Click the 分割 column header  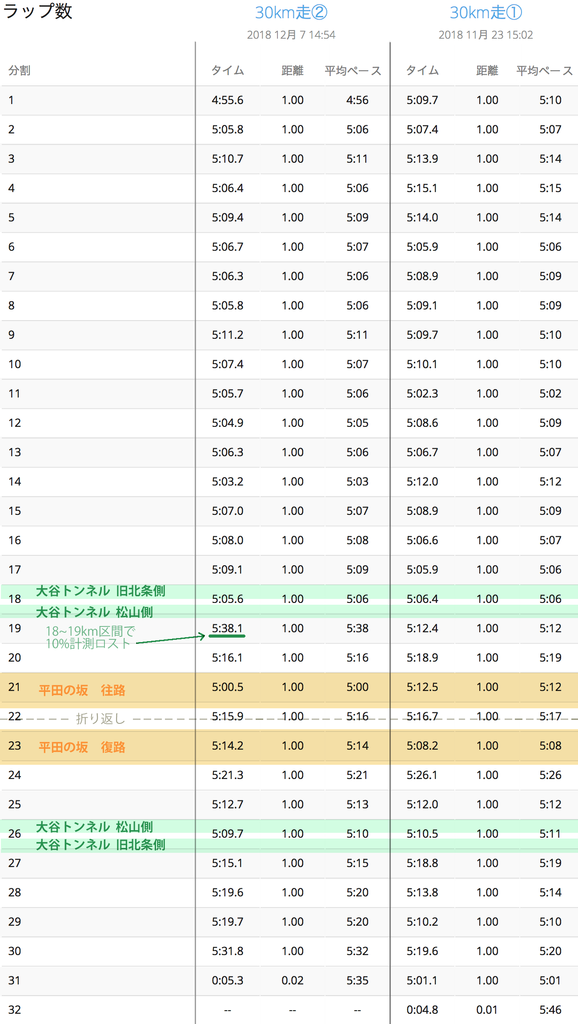[19, 71]
